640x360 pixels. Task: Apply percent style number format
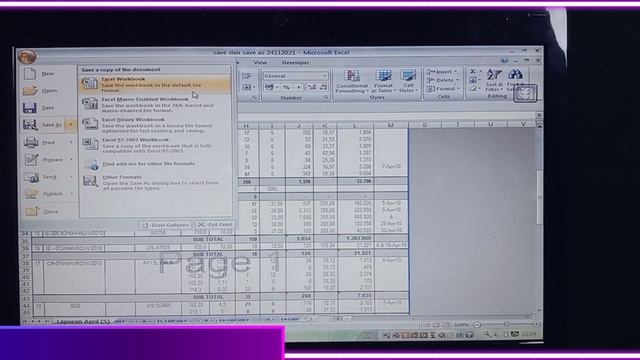287,87
